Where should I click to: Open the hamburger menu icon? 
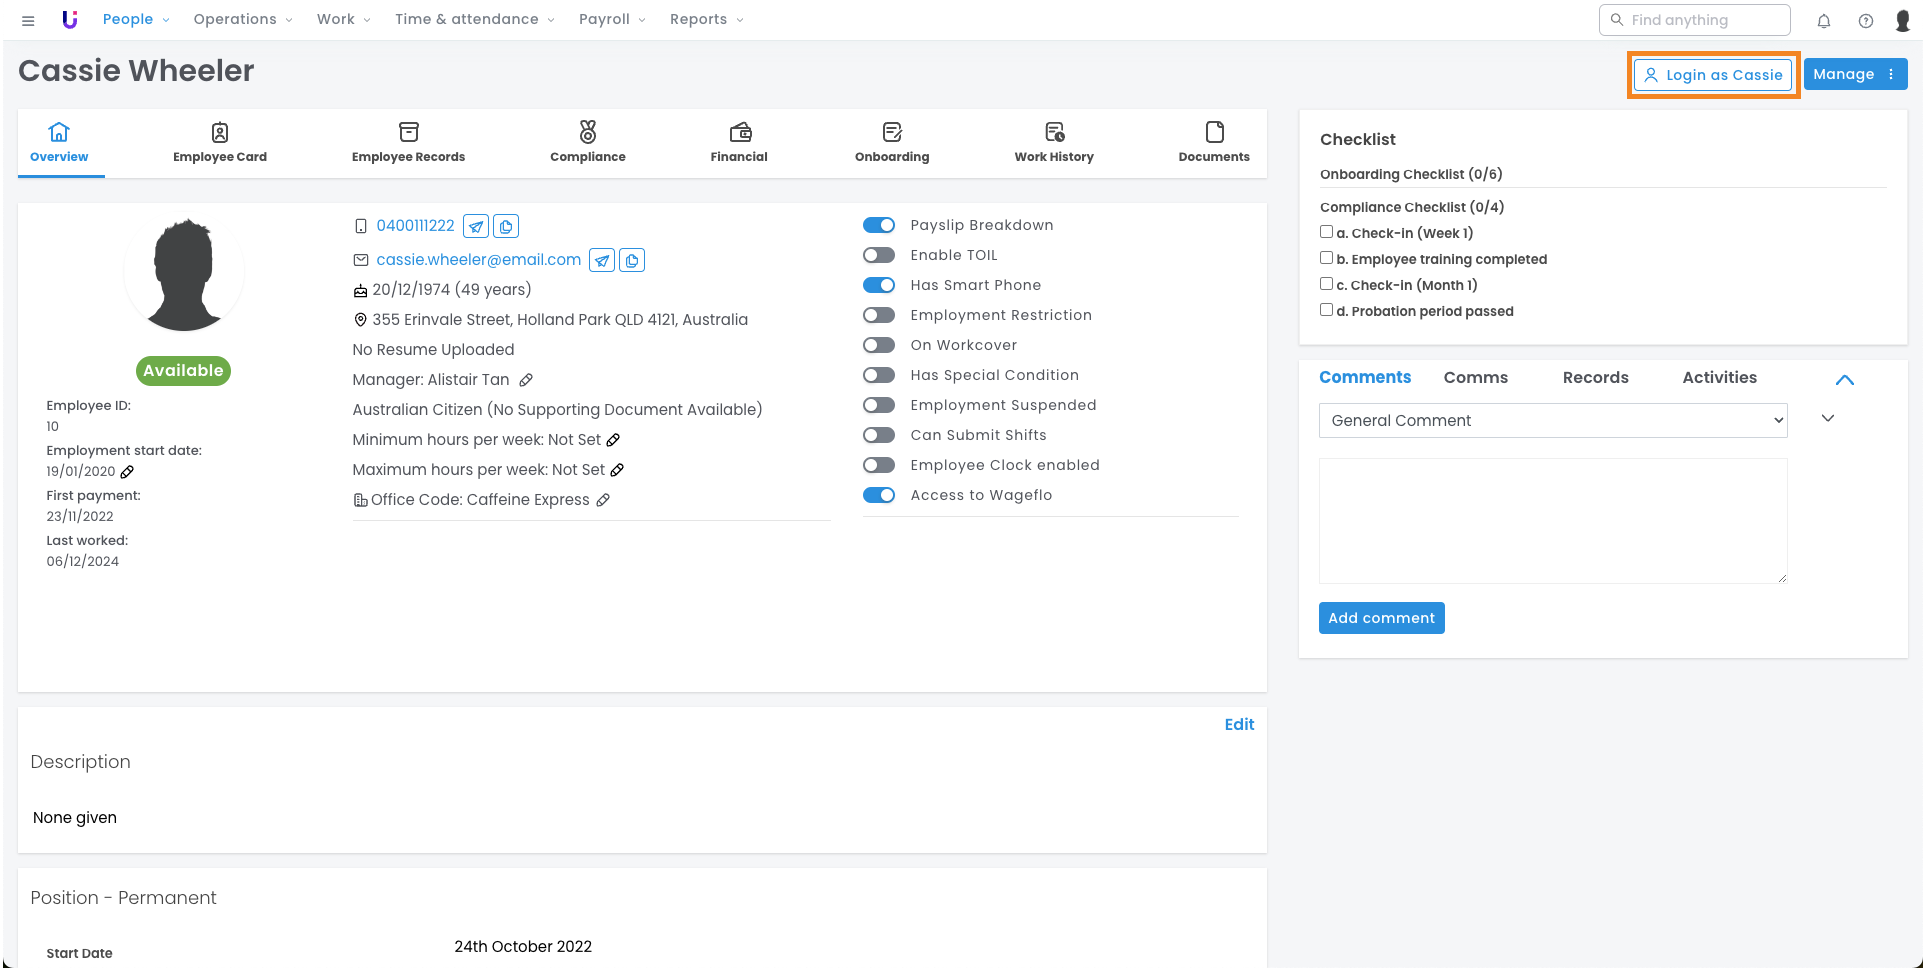point(28,21)
